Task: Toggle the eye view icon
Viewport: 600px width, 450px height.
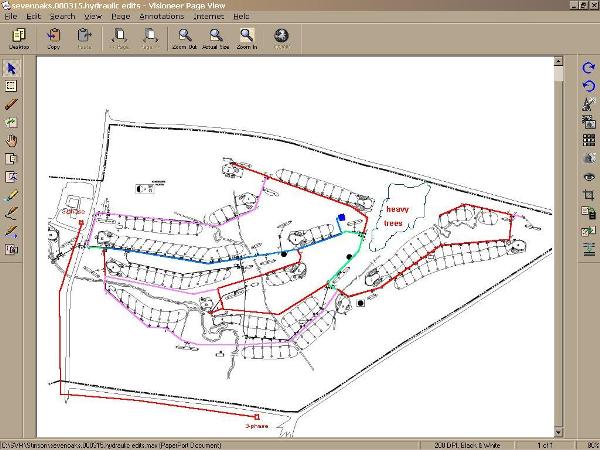Action: pyautogui.click(x=588, y=176)
